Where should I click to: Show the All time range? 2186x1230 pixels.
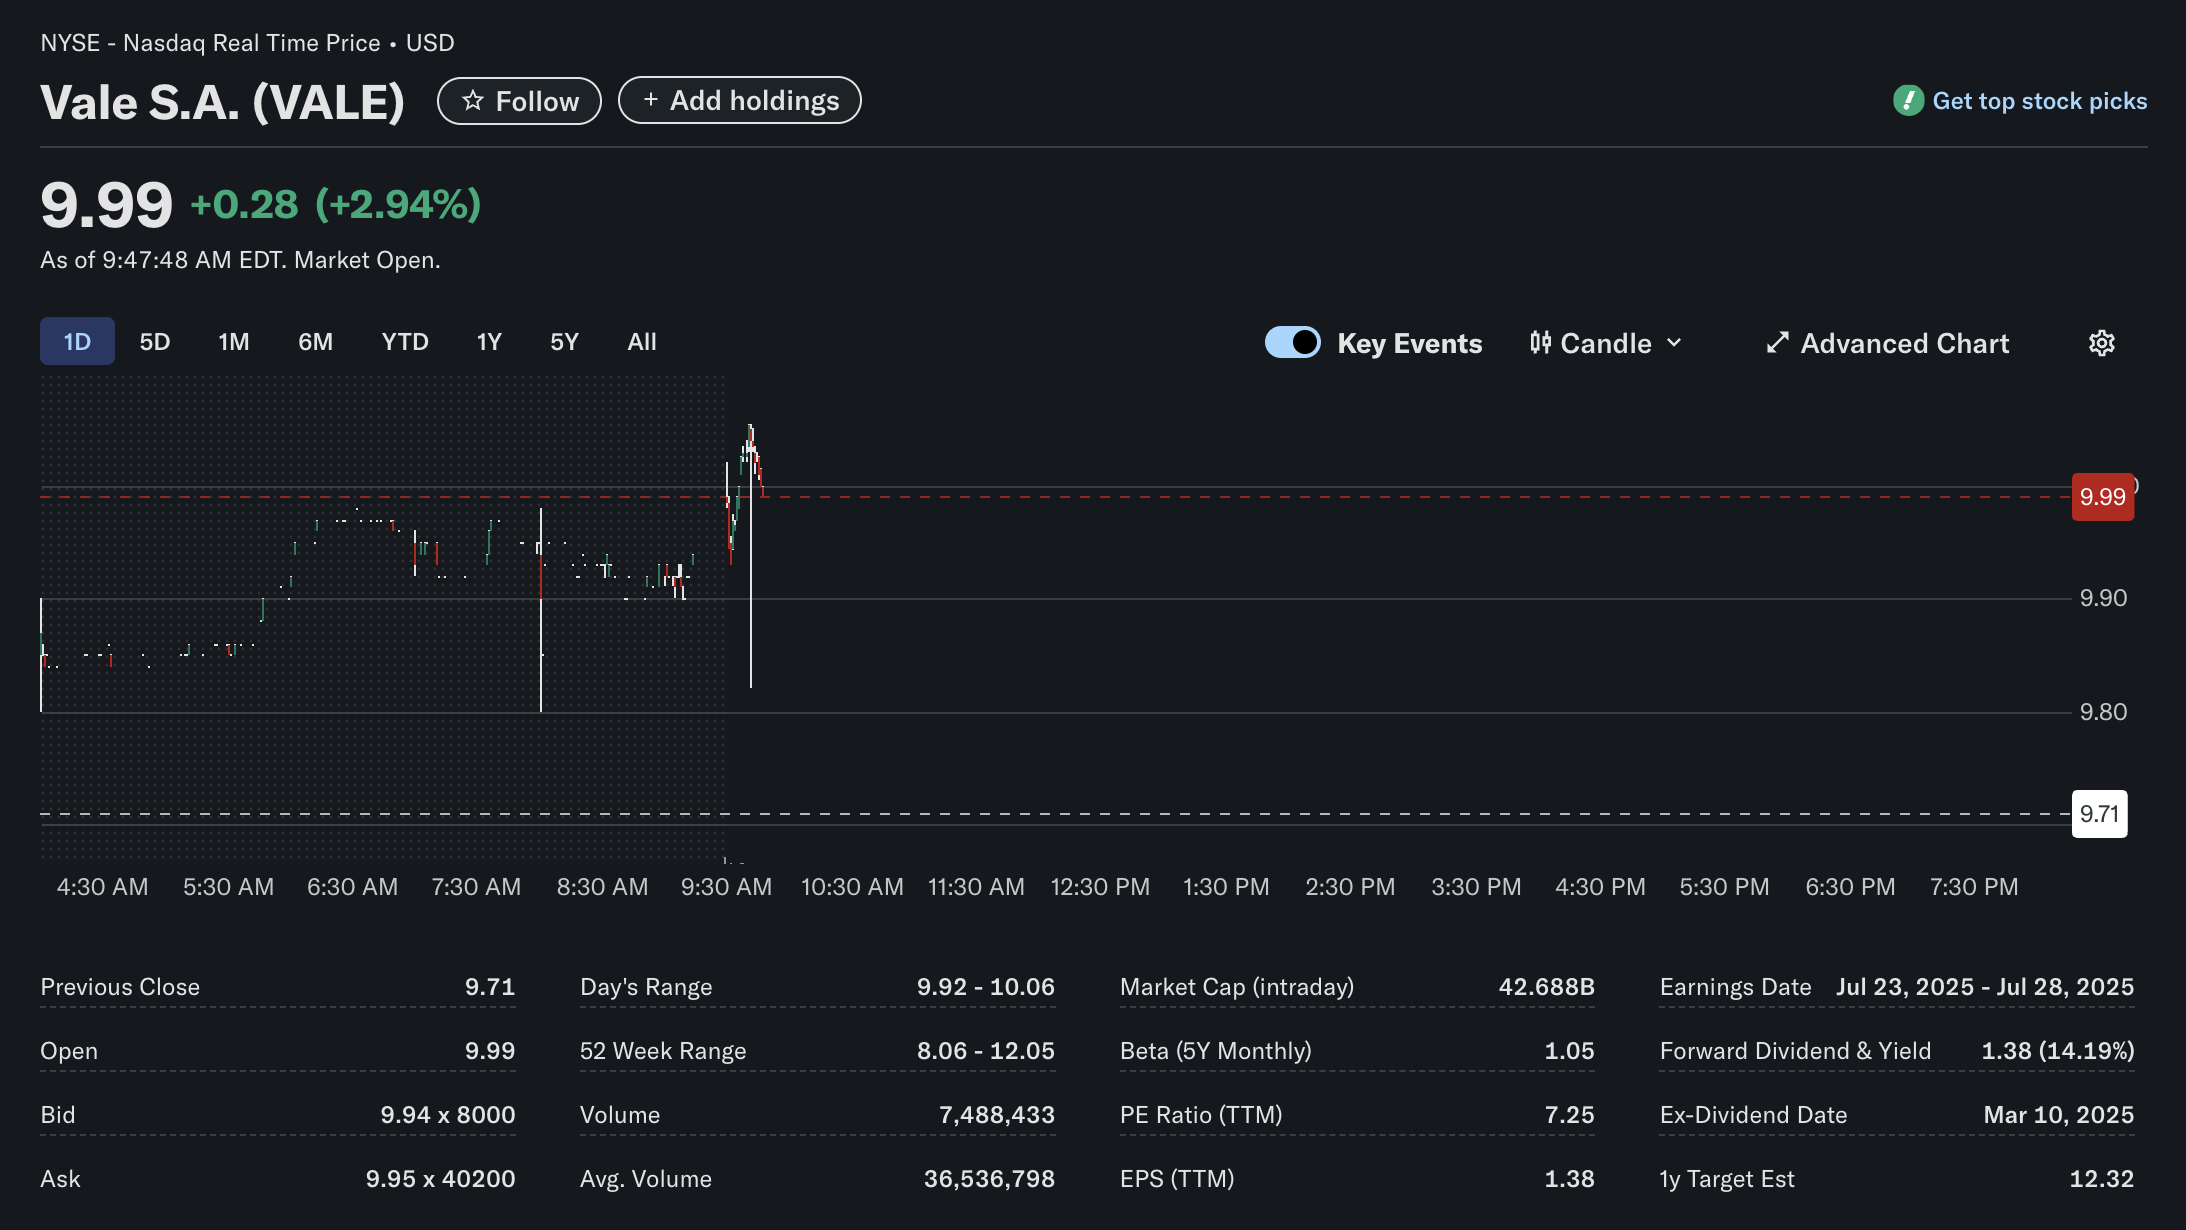pyautogui.click(x=642, y=341)
